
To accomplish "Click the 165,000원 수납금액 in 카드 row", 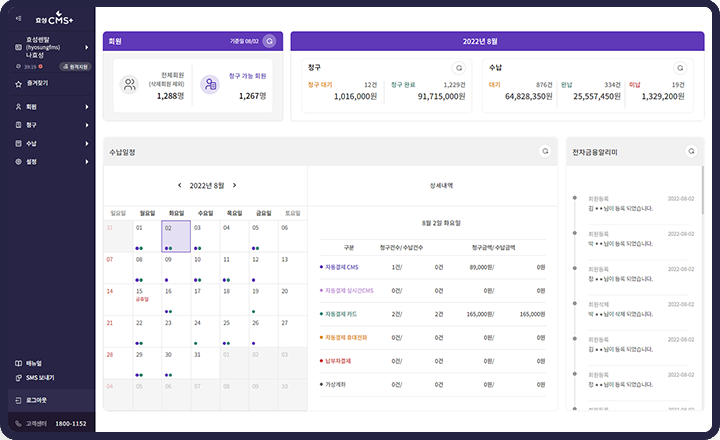I will tap(532, 314).
